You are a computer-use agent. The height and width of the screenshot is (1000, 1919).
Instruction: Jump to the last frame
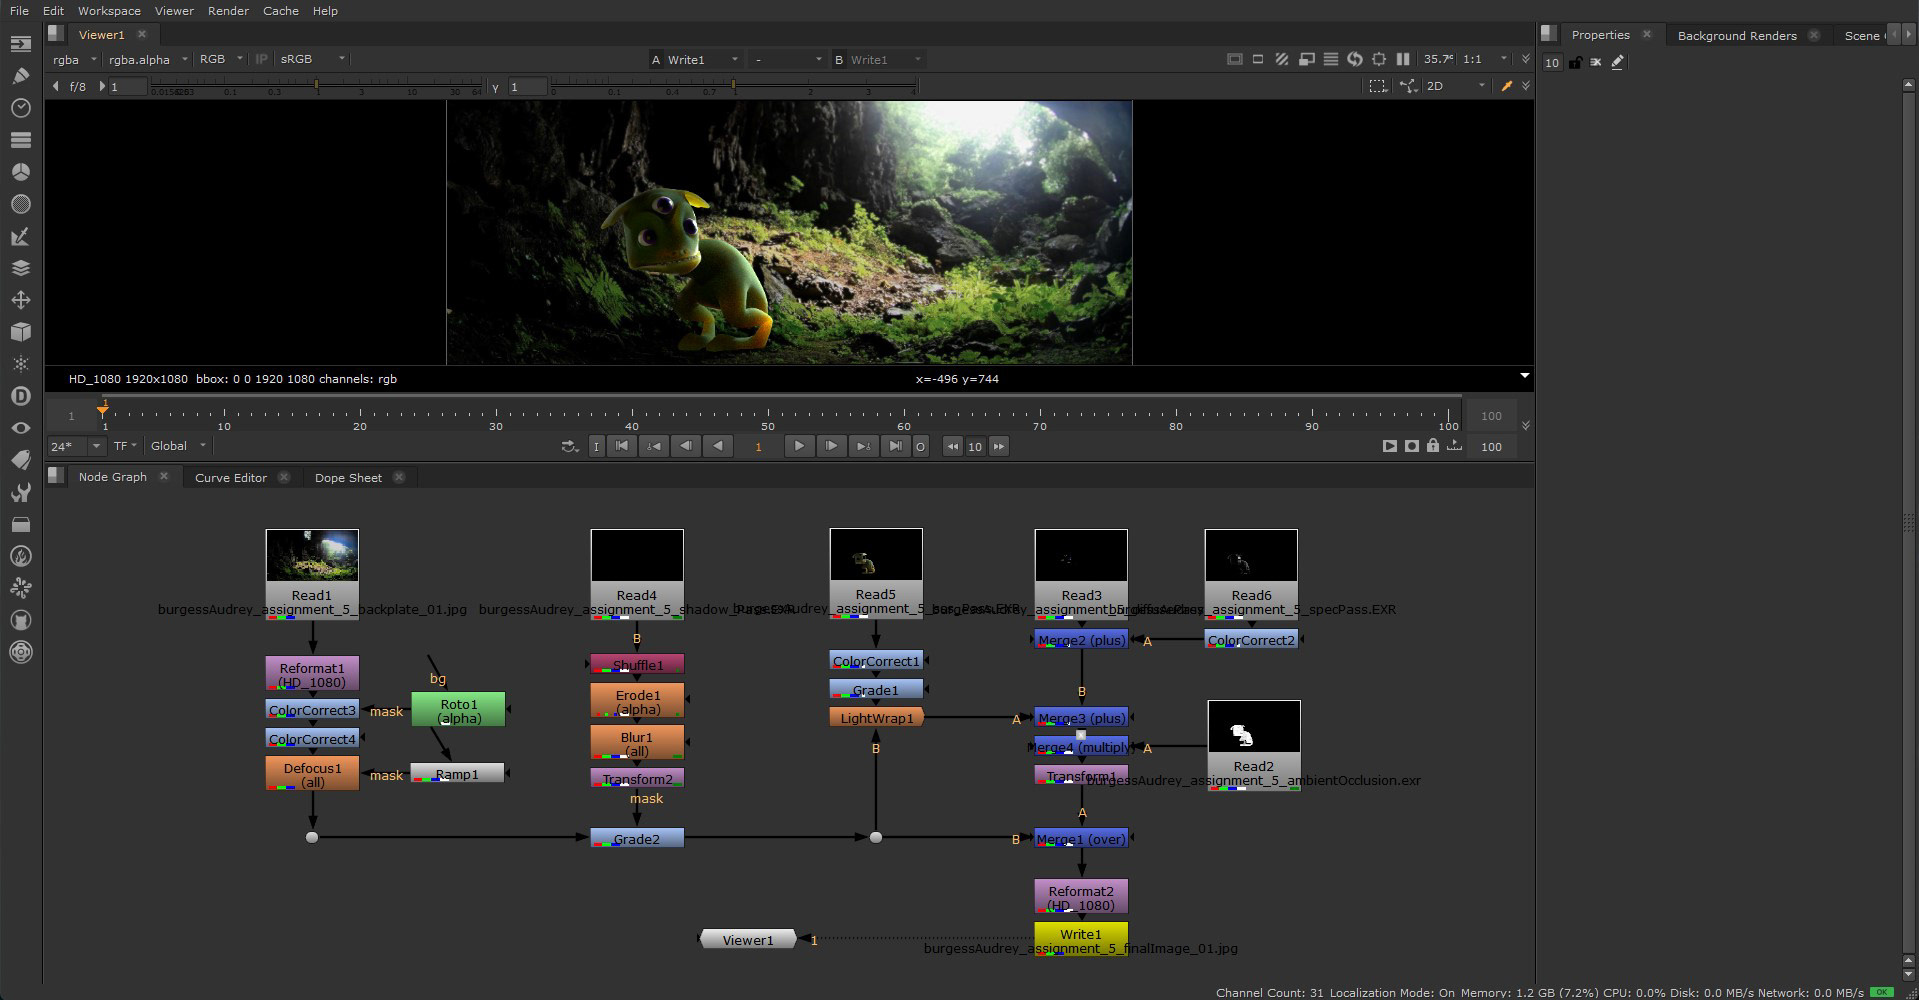coord(895,446)
